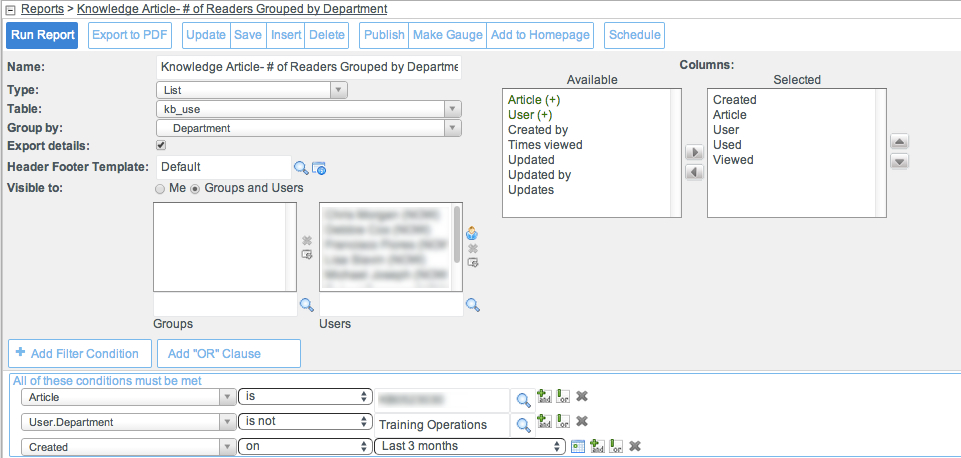Click the Groups list preview icon

pyautogui.click(x=307, y=254)
